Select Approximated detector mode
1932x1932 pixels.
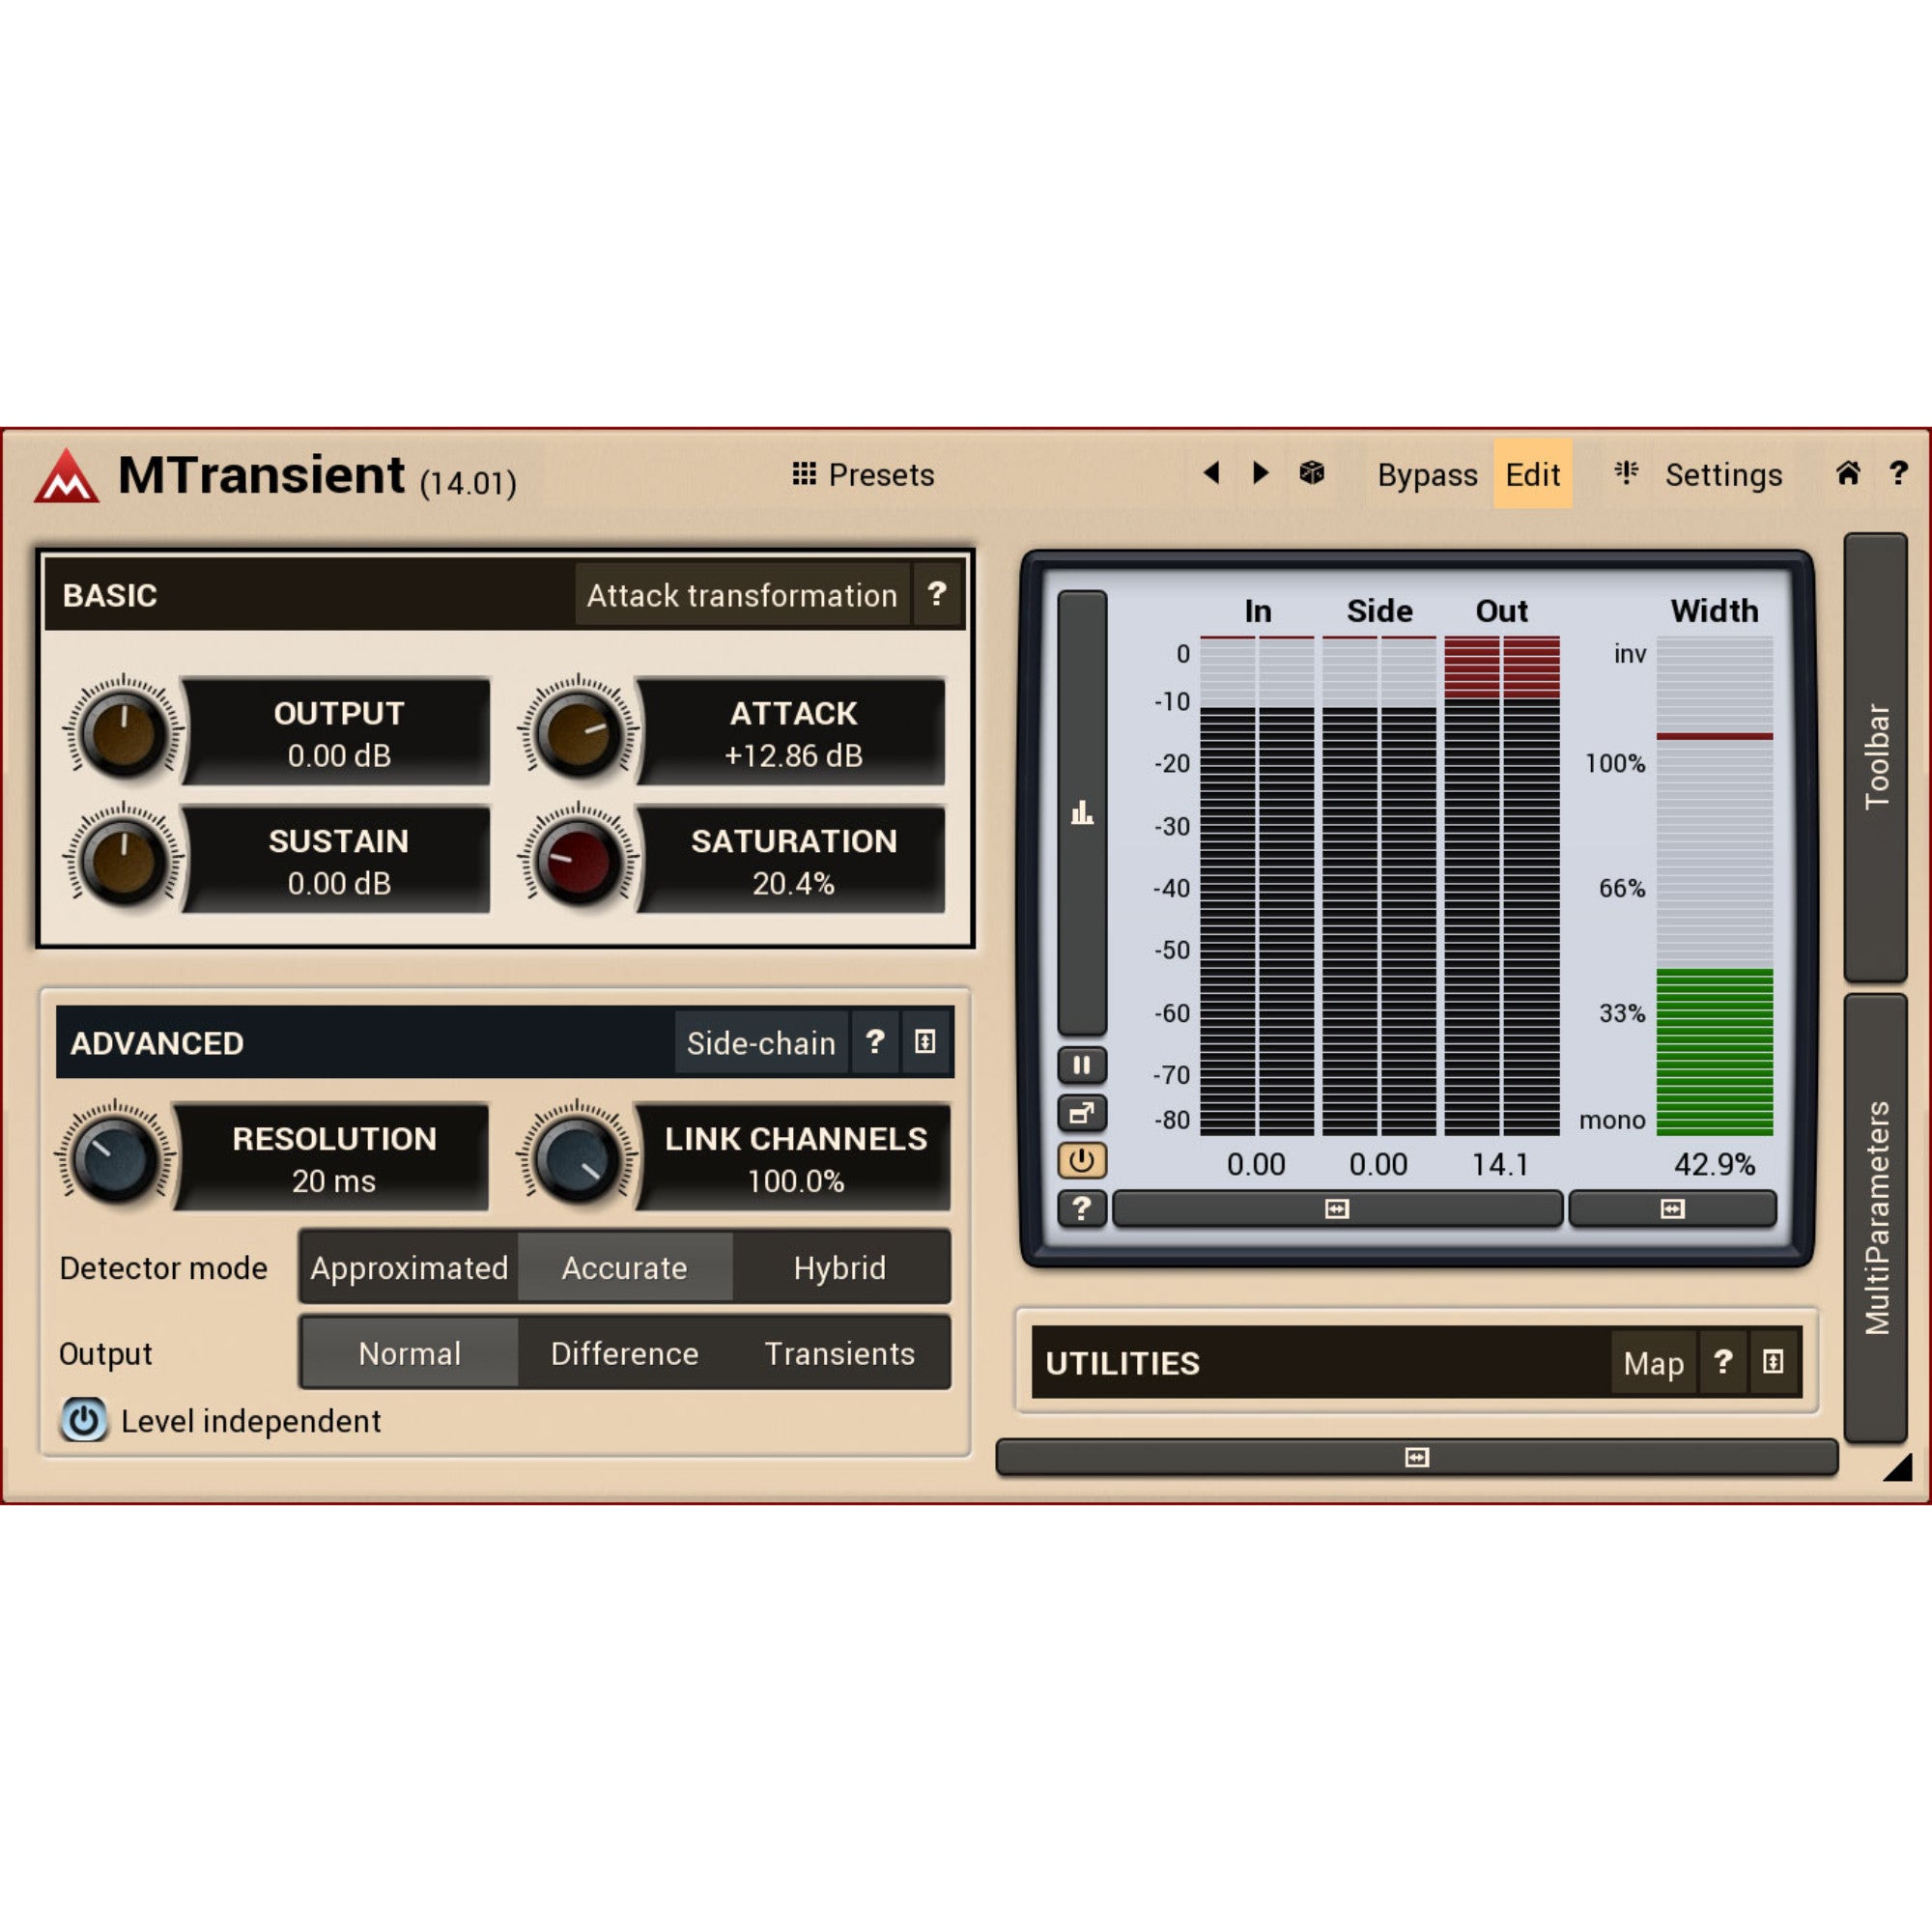point(409,1268)
